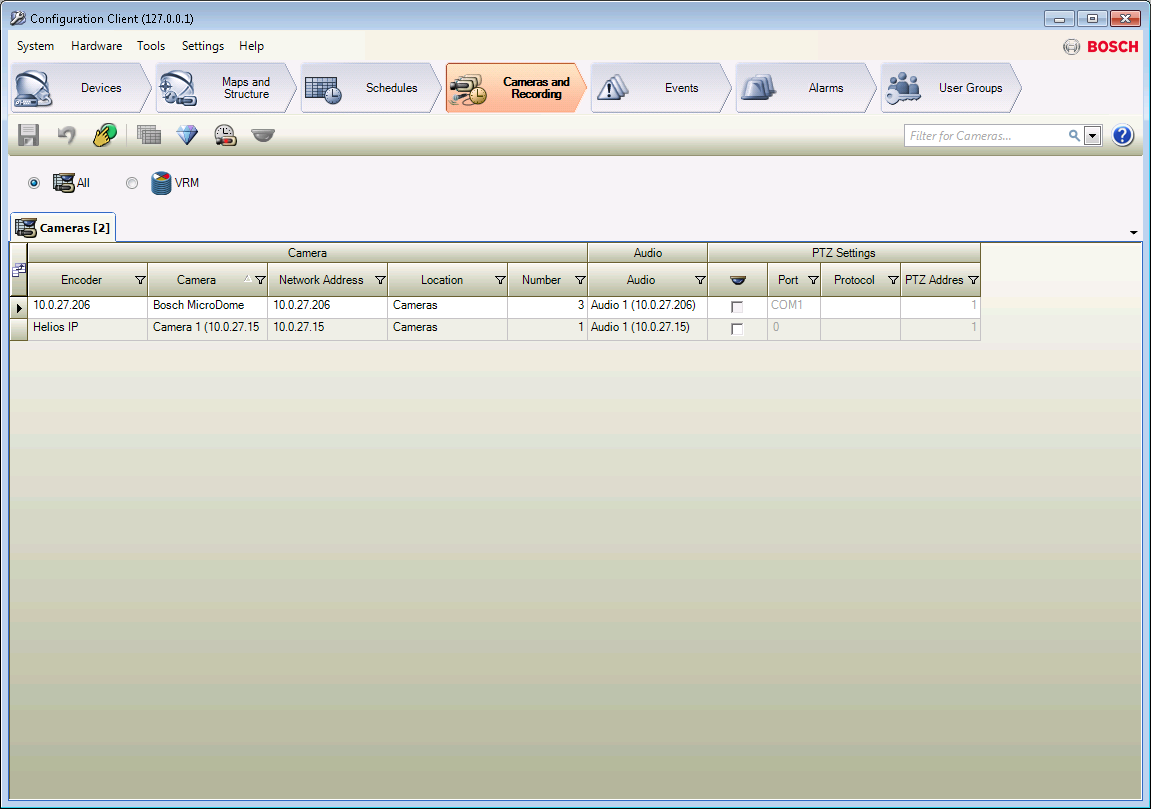Click the Undo arrow icon
Screen dimensions: 1152x809
(x=66, y=135)
